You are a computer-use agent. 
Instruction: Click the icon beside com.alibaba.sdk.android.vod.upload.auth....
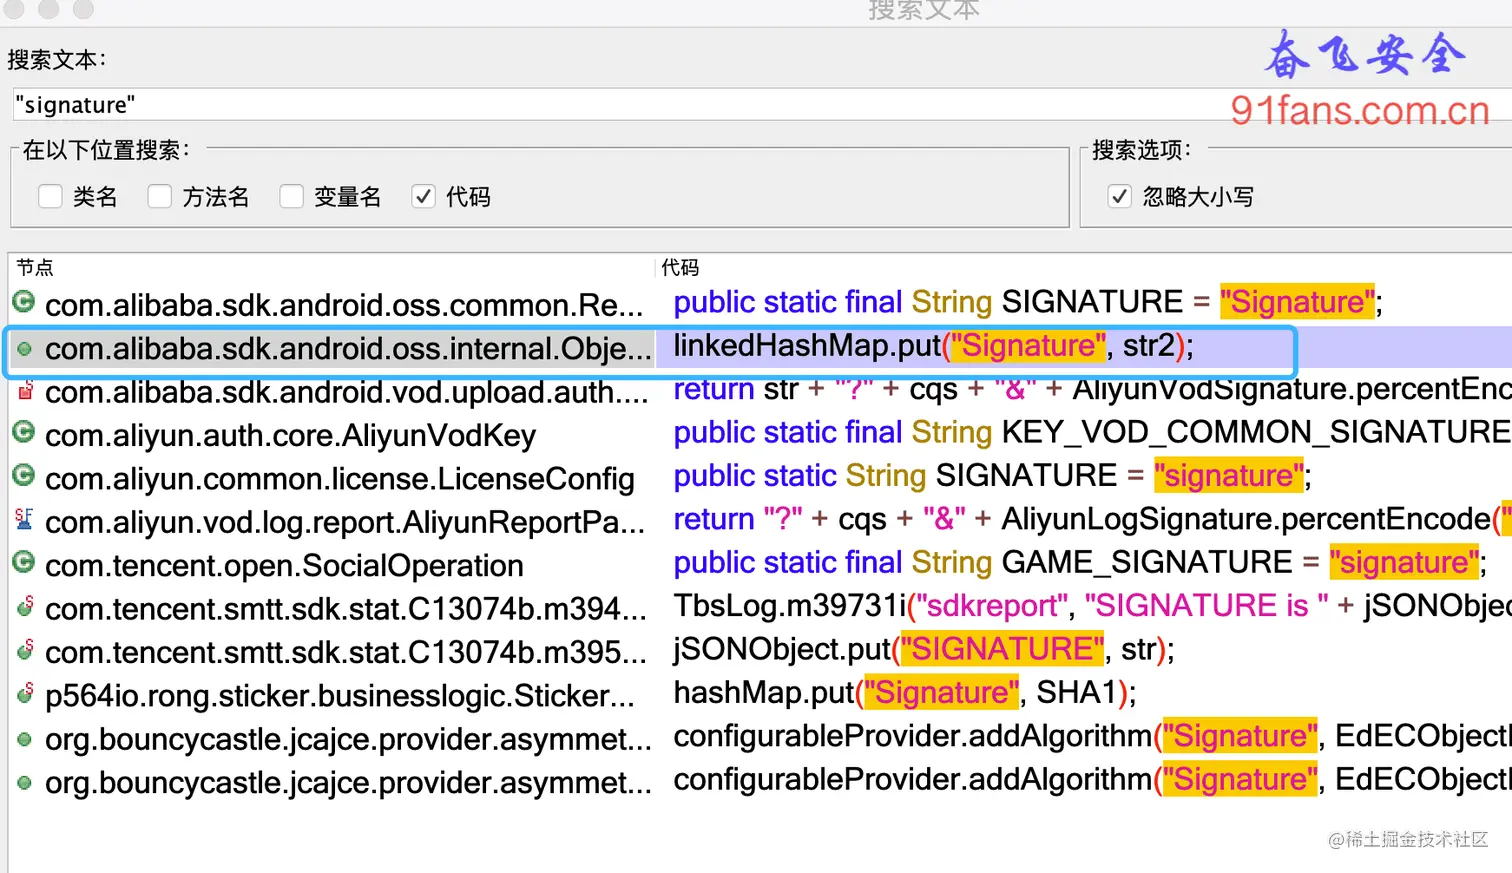(25, 391)
